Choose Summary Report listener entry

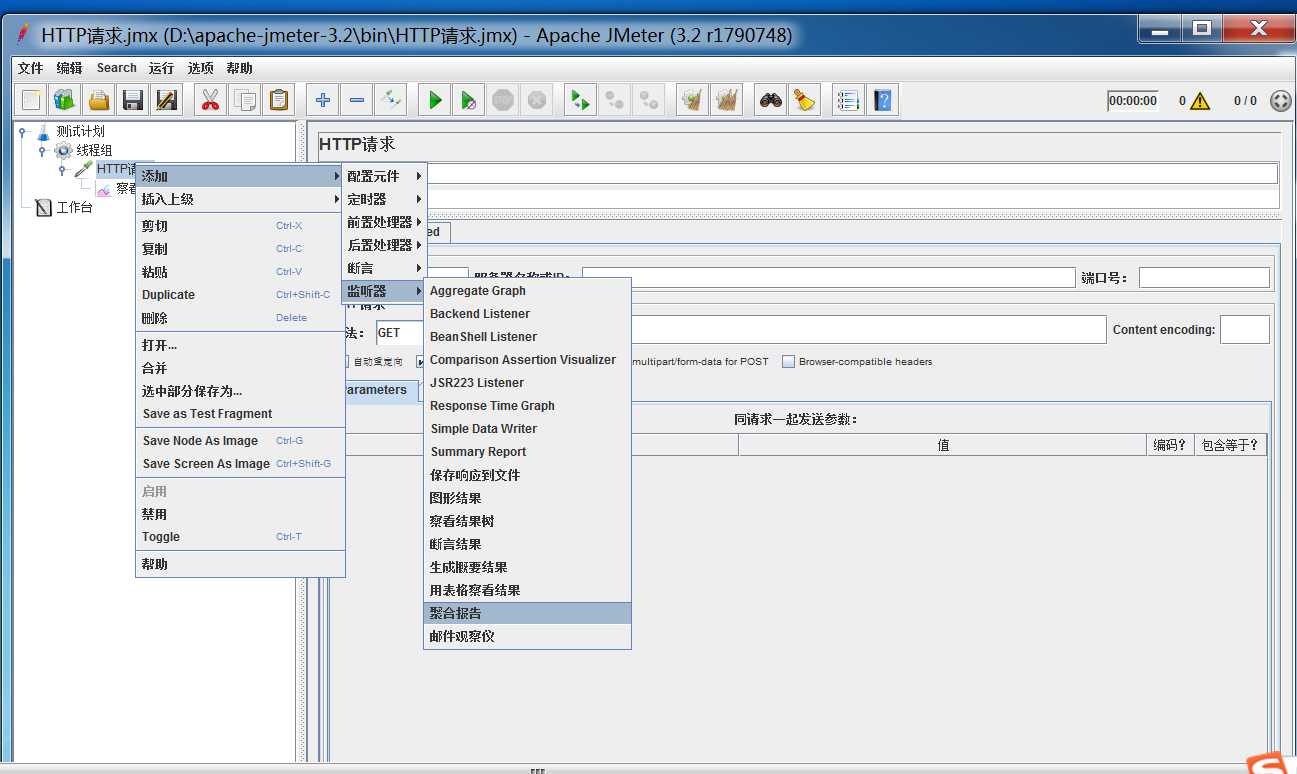[478, 452]
